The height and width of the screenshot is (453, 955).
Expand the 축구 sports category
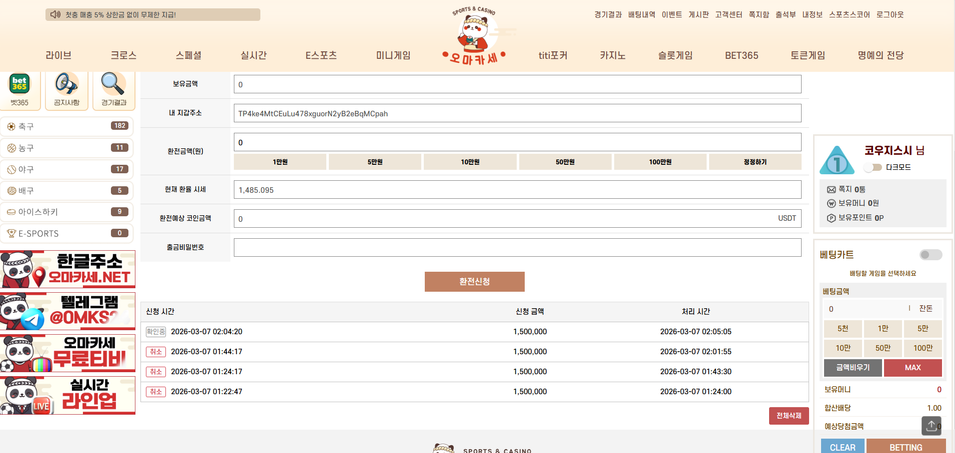68,126
